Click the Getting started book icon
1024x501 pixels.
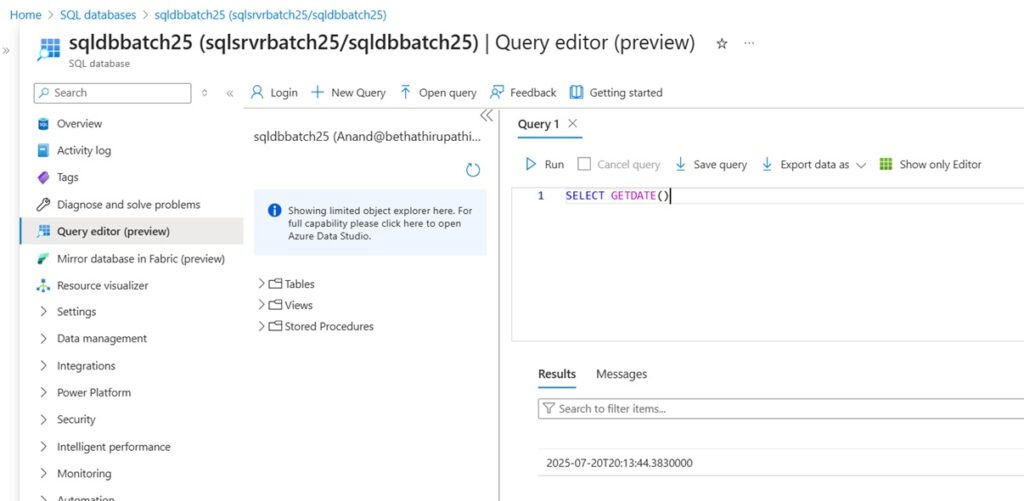(x=576, y=92)
